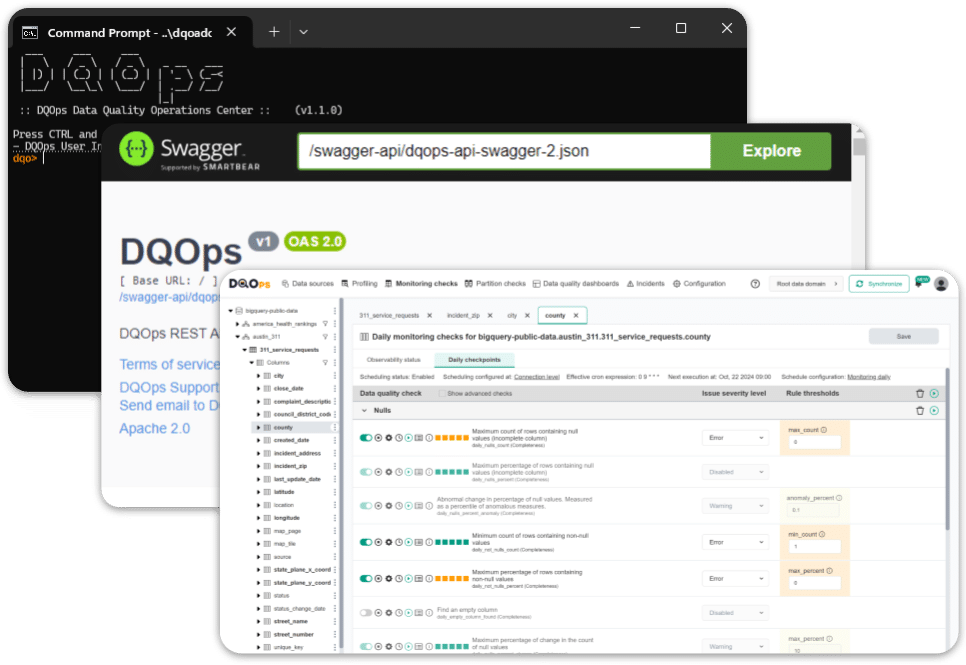Open the Connection level scheduling link
The height and width of the screenshot is (665, 966).
537,377
